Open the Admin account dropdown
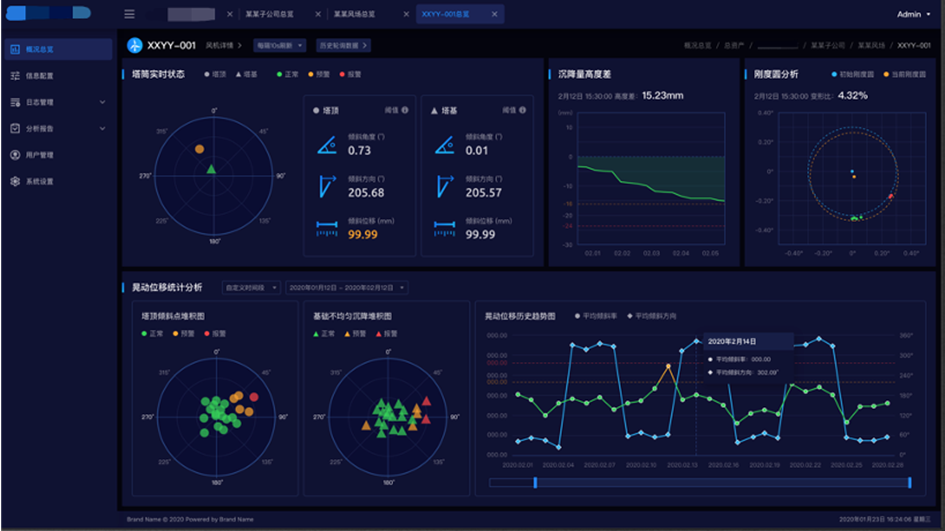This screenshot has height=531, width=945. point(913,14)
